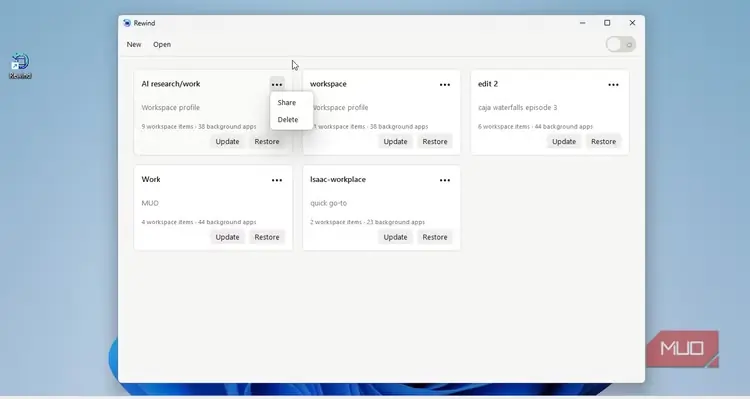Click the 'caja waterfalls episode 3' description
The image size is (750, 399).
click(x=518, y=108)
